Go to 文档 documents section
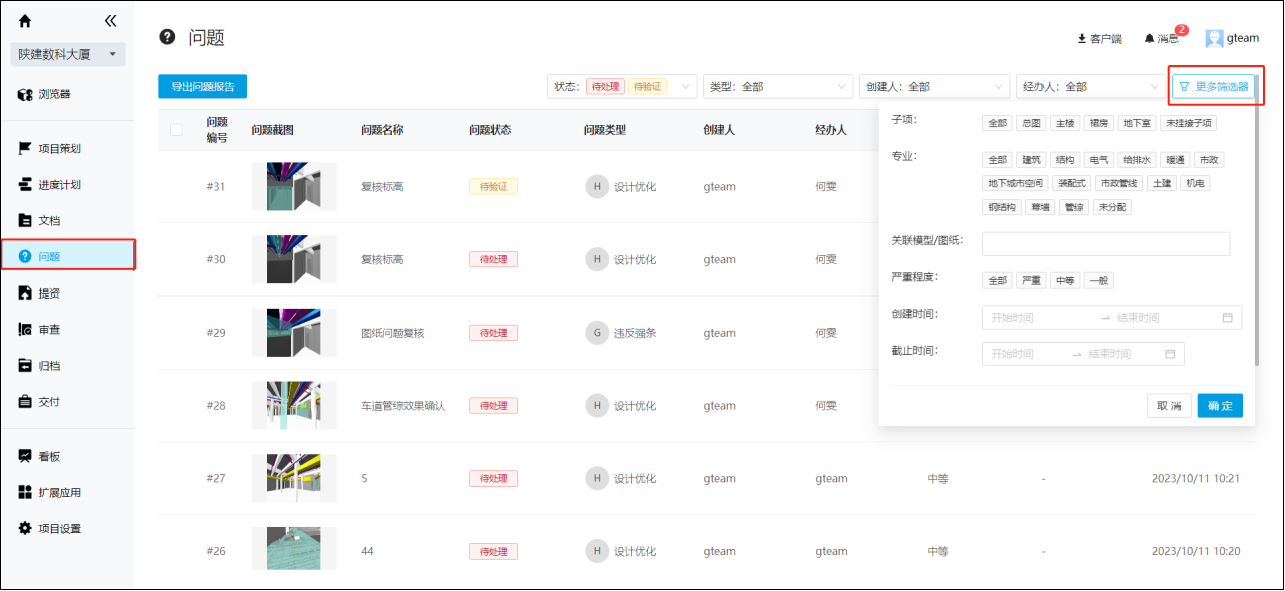 click(49, 221)
